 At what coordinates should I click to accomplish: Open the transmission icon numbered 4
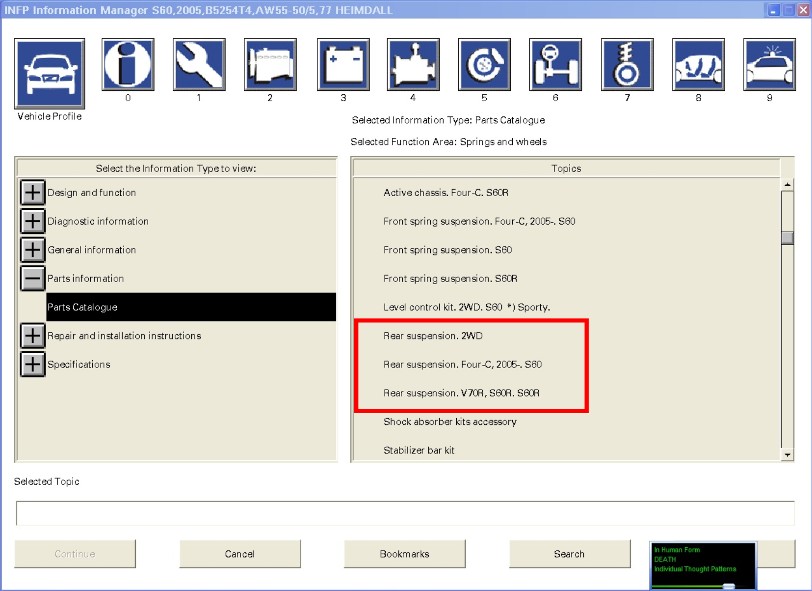click(413, 65)
